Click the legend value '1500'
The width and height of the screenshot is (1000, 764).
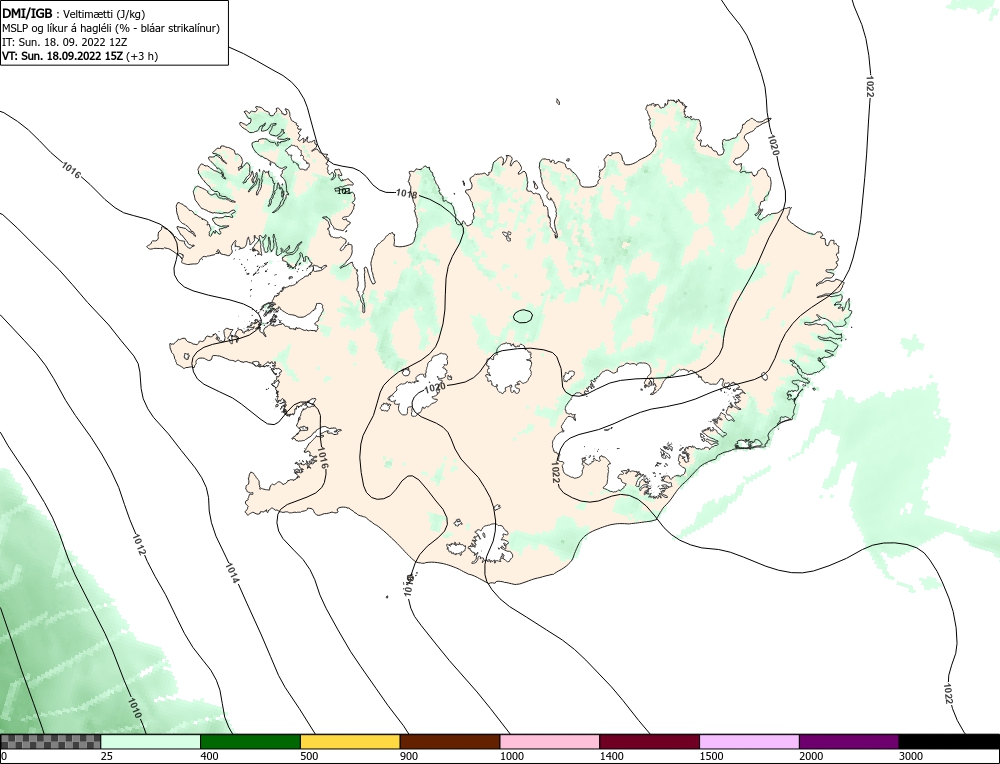pos(710,757)
